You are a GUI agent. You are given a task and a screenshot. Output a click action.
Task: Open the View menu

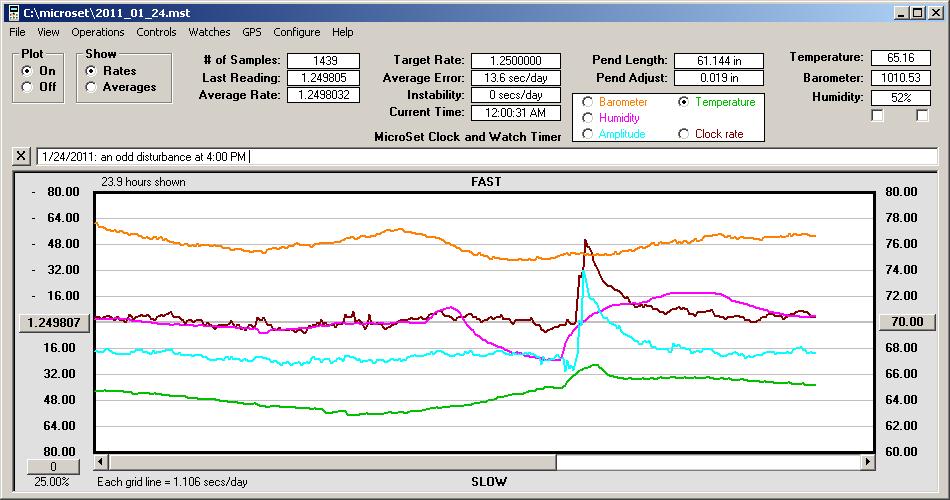(48, 32)
